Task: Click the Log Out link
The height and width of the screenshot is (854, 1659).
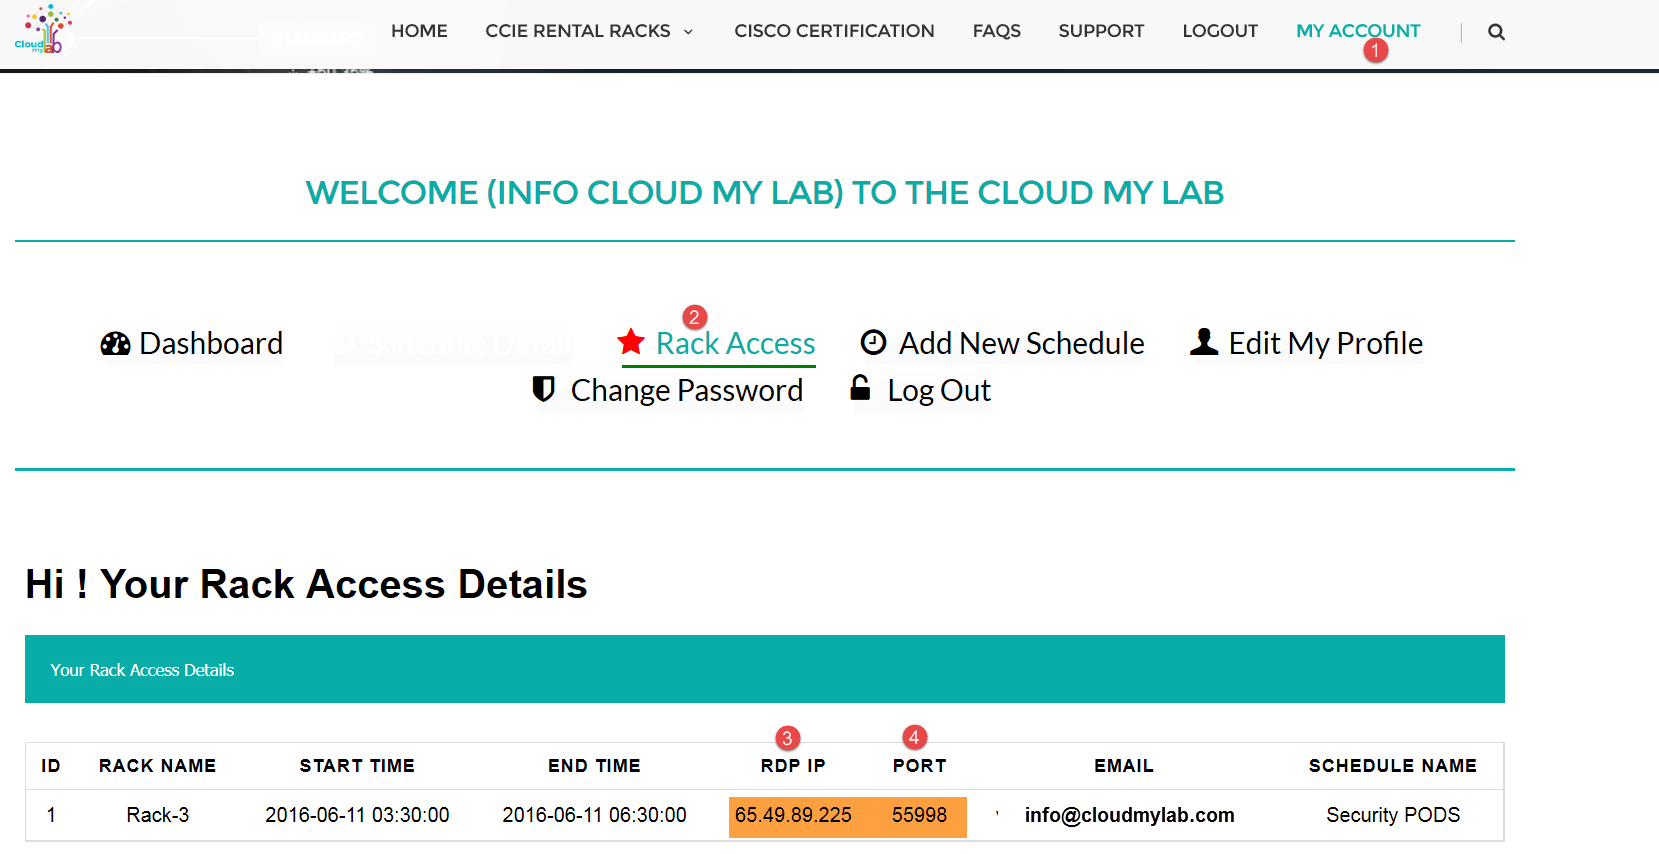Action: (x=939, y=391)
